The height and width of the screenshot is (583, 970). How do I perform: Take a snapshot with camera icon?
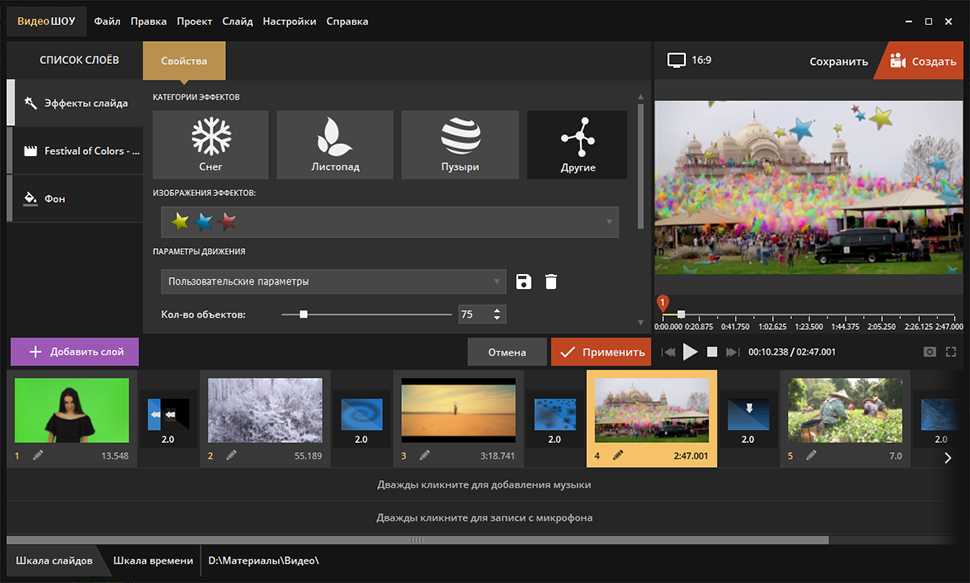pos(929,352)
